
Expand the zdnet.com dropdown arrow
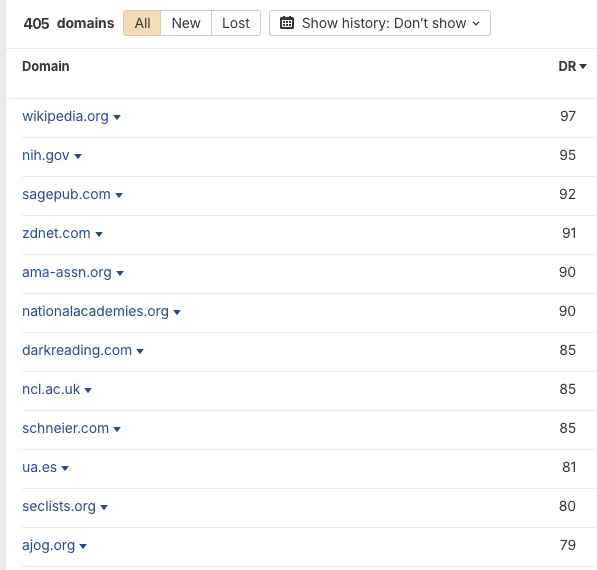point(99,234)
